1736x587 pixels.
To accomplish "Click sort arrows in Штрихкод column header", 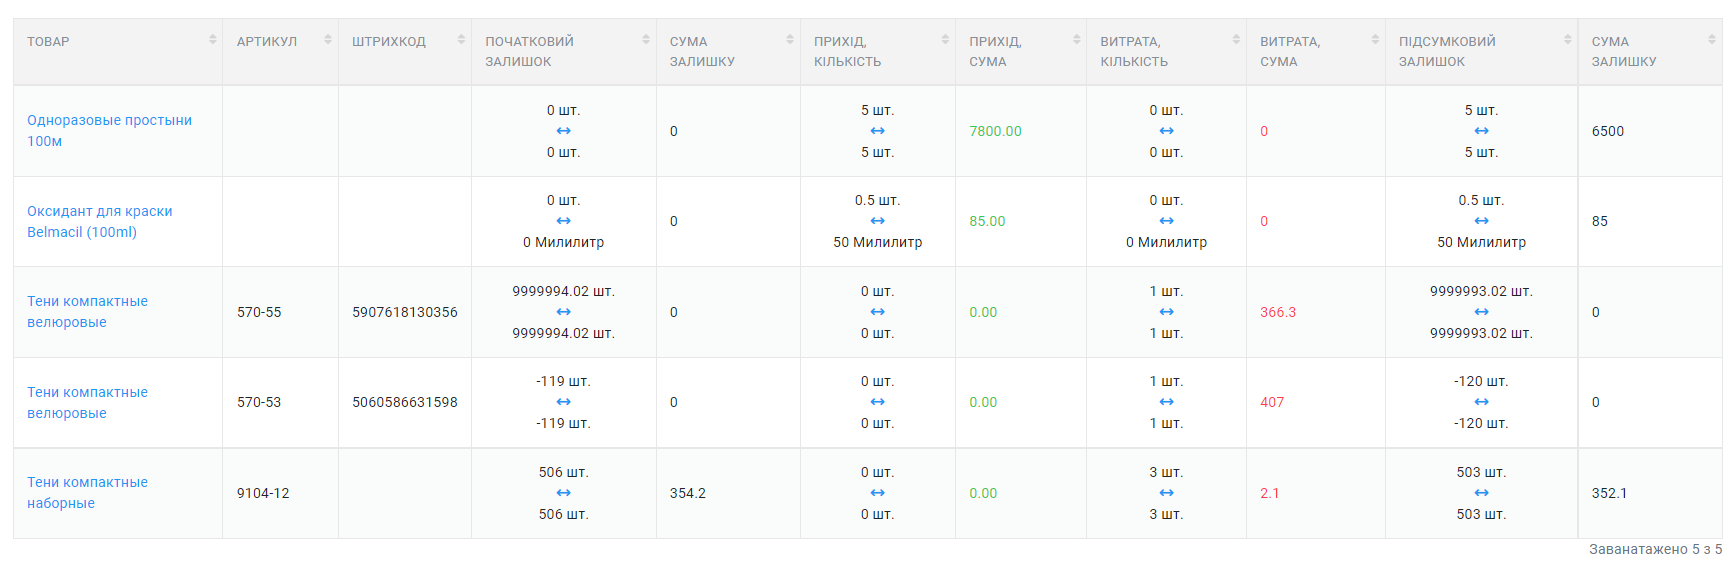I will coord(461,40).
